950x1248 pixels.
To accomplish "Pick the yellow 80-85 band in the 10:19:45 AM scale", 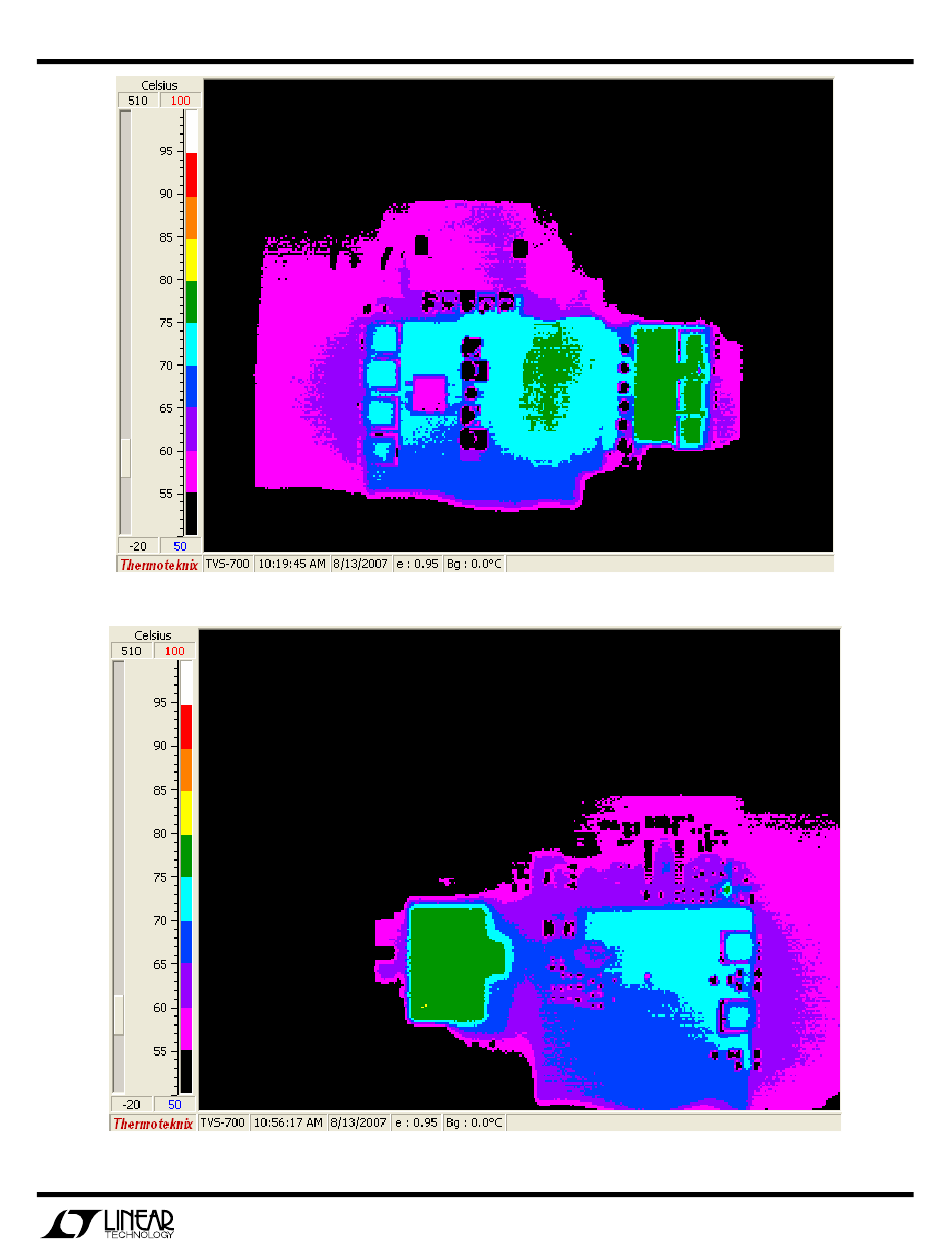I will pyautogui.click(x=191, y=260).
